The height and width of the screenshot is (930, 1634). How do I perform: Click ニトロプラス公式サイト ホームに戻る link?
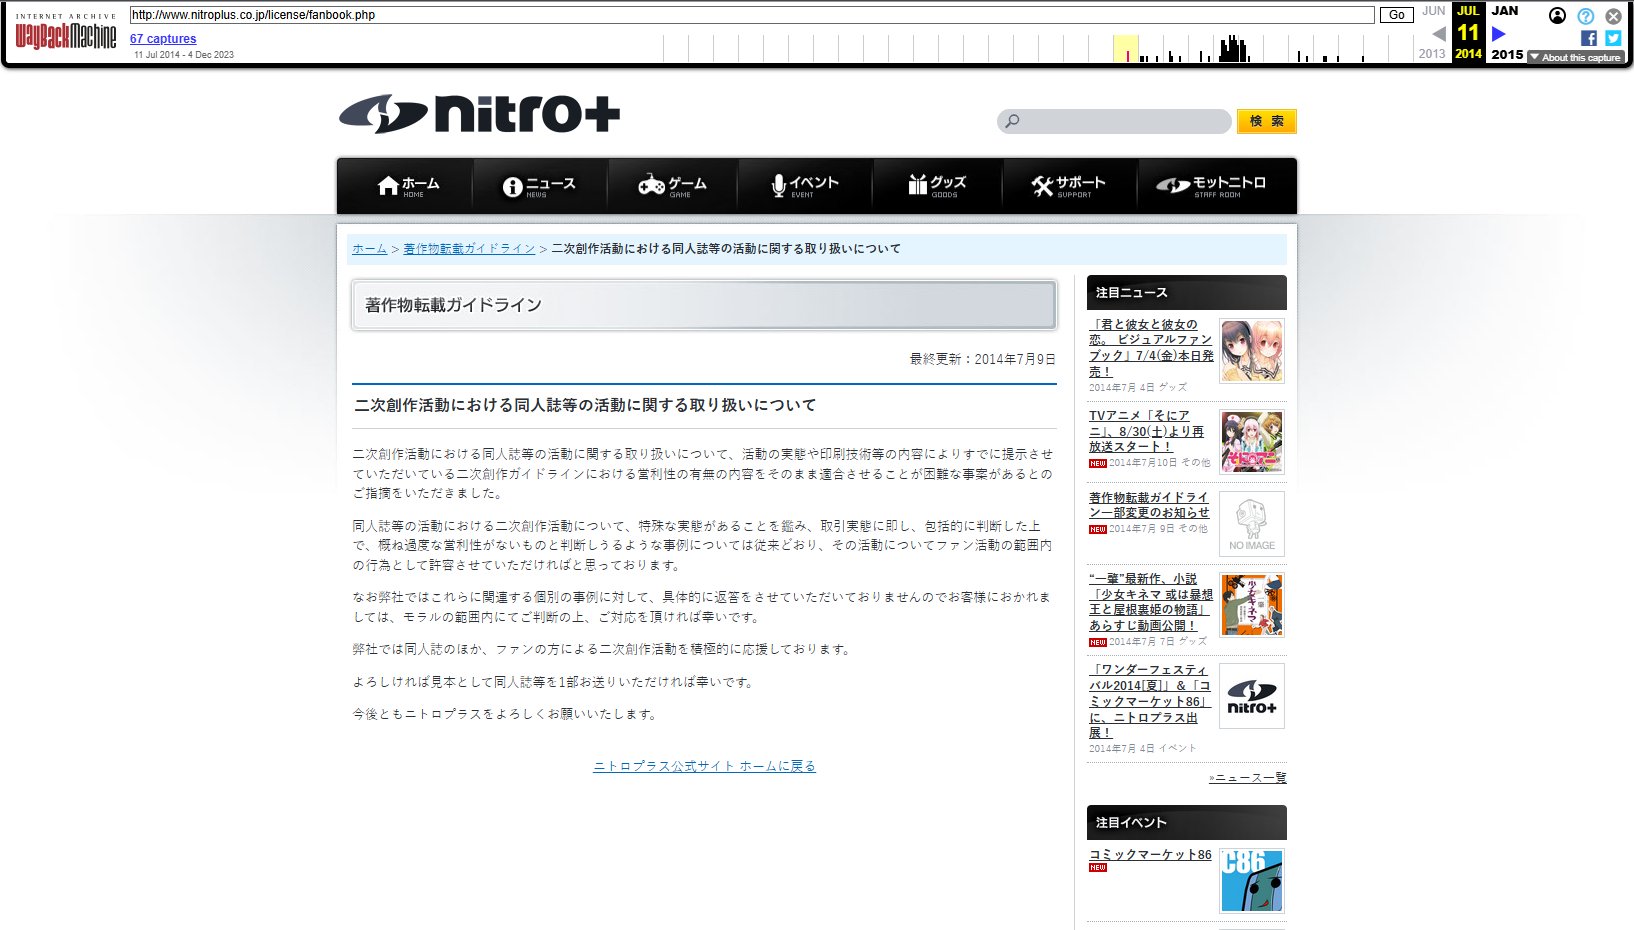[704, 766]
